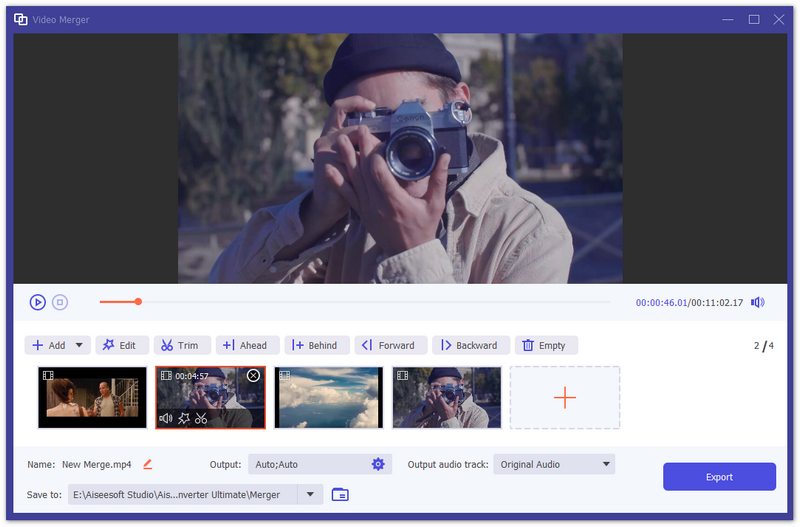800x527 pixels.
Task: Toggle audio on the selected clip thumbnail
Action: click(x=166, y=418)
